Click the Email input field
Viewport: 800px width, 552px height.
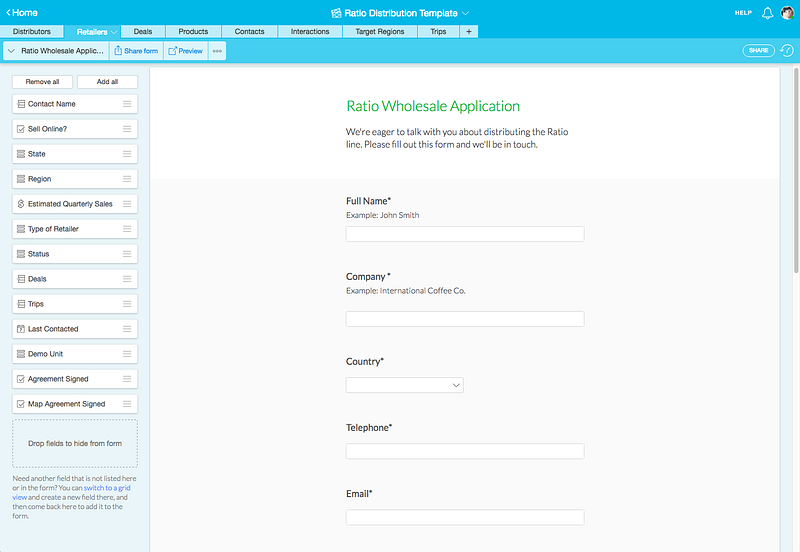coord(465,517)
